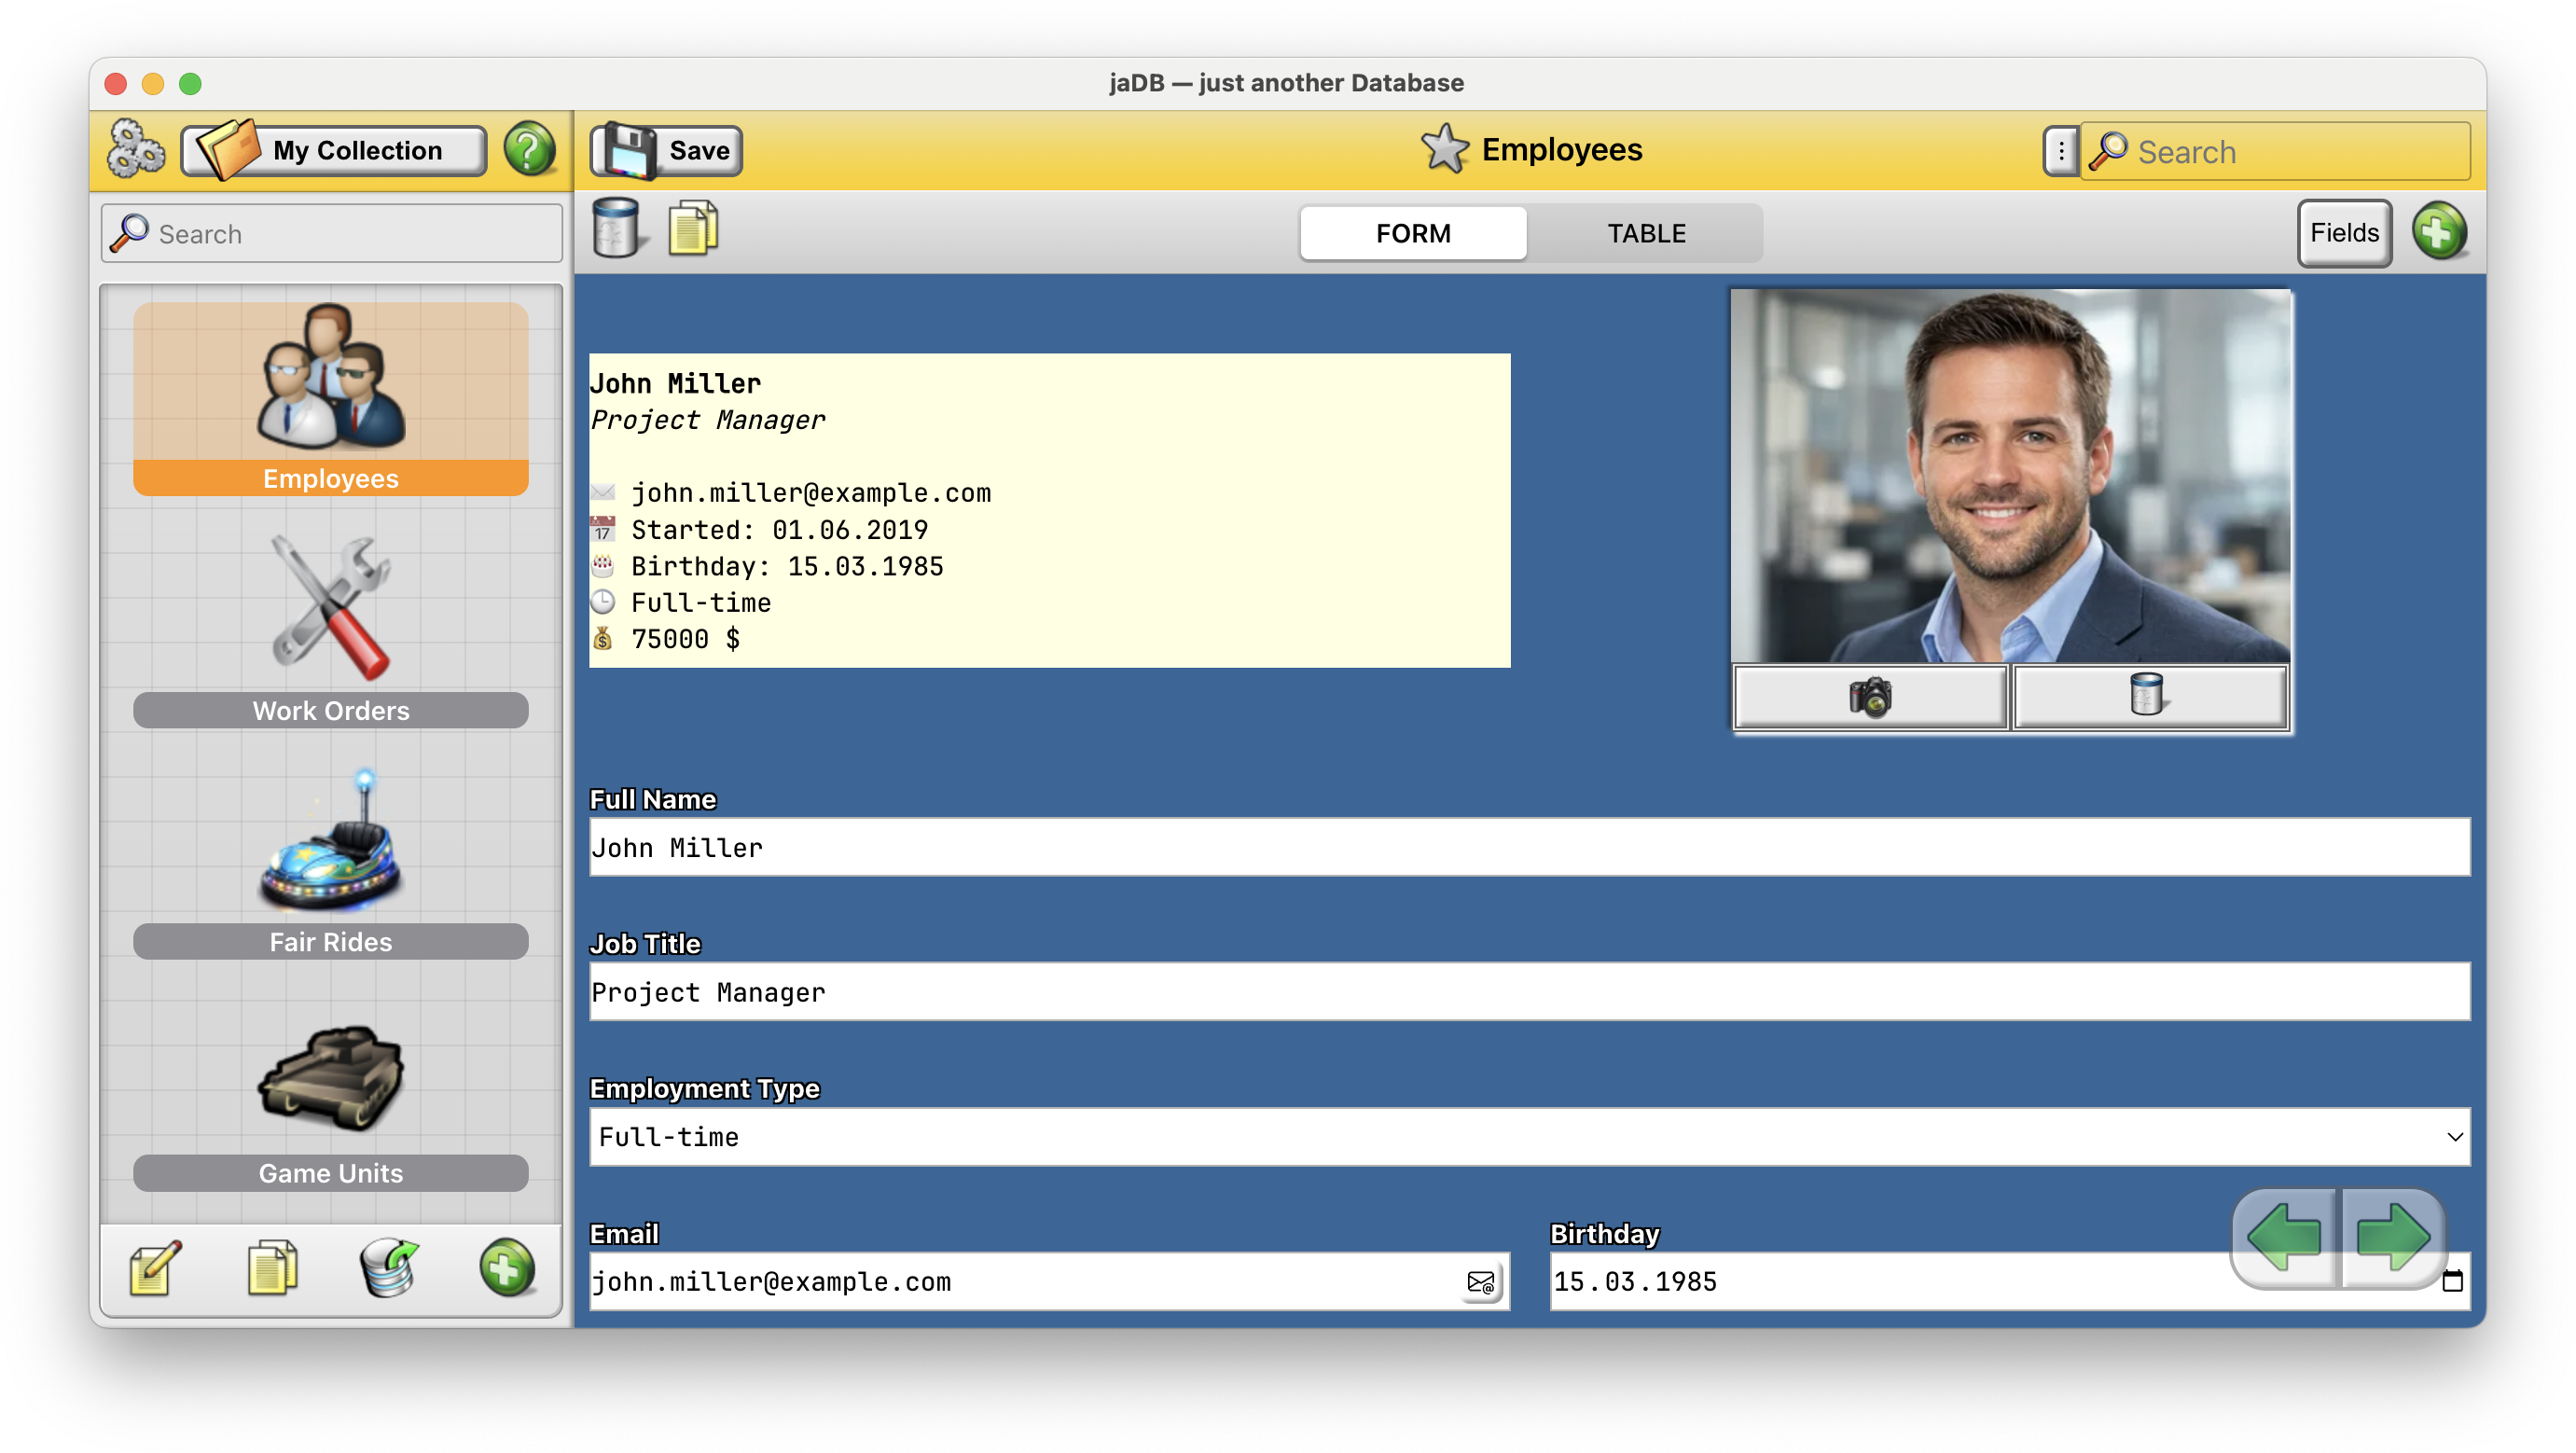Remove photo with trash icon under portrait
This screenshot has width=2576, height=1453.
coord(2149,697)
